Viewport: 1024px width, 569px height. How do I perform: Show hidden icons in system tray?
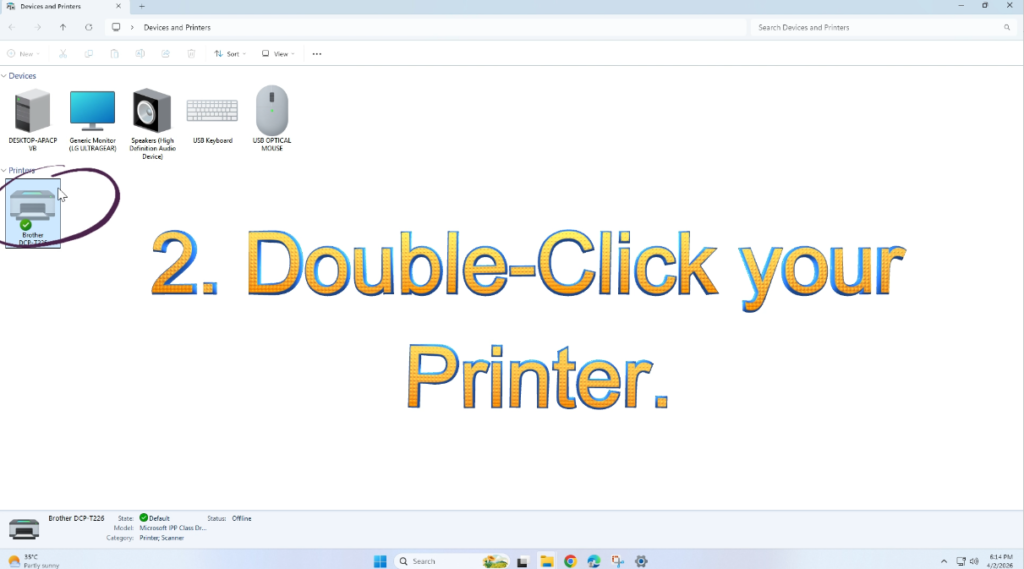[944, 561]
